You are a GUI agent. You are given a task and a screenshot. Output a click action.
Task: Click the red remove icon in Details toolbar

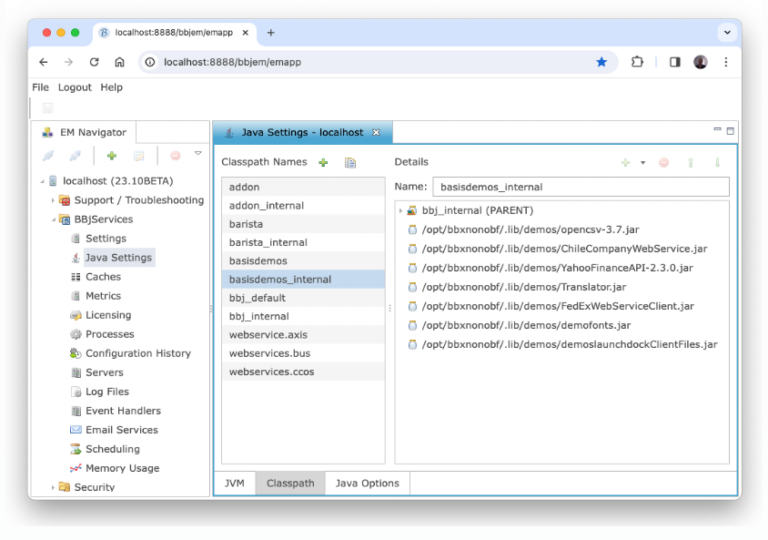point(664,162)
